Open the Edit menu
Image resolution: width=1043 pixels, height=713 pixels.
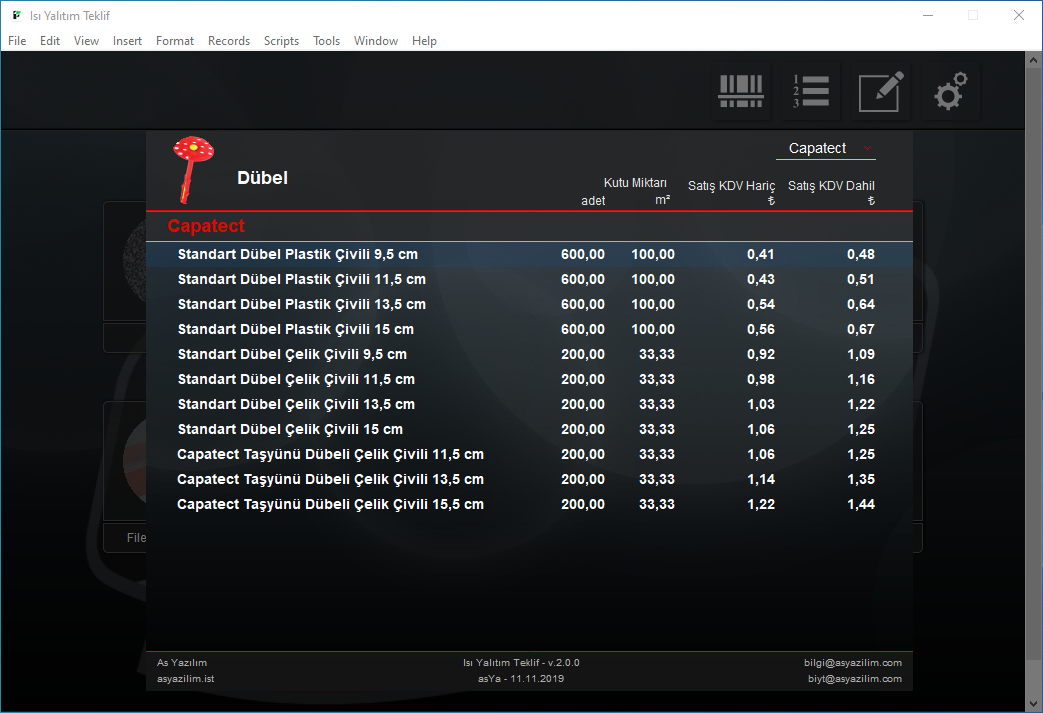(x=50, y=41)
